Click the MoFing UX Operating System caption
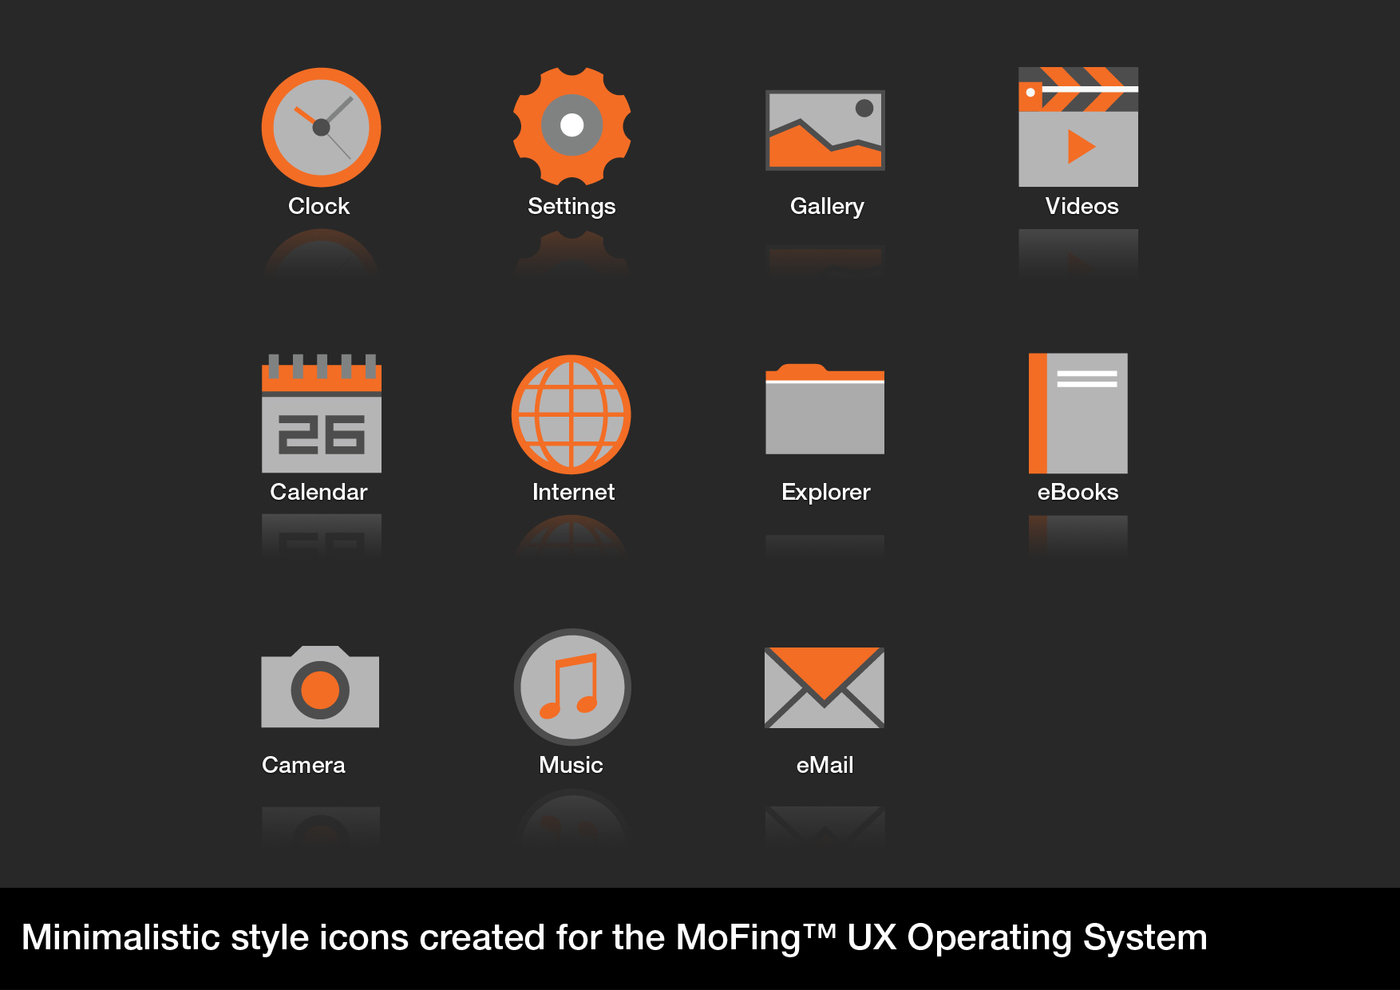1400x990 pixels. coord(614,938)
